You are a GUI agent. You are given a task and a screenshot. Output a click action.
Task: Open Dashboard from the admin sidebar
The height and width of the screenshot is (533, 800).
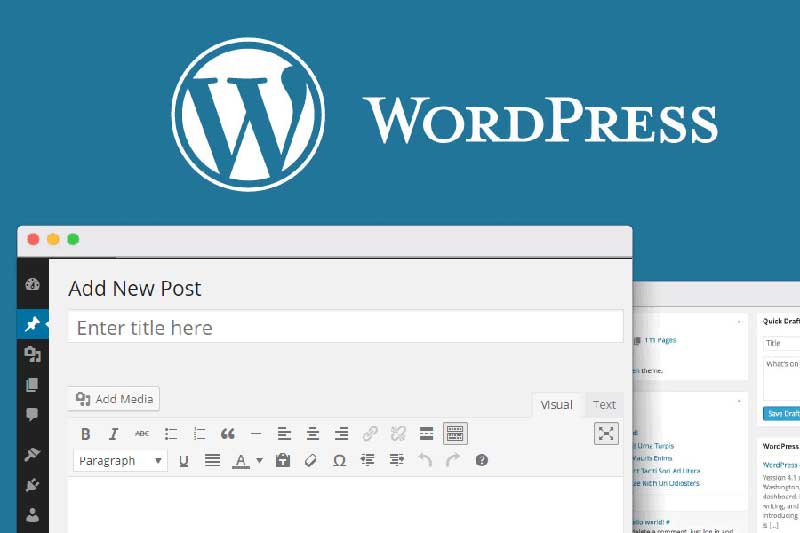pos(33,285)
